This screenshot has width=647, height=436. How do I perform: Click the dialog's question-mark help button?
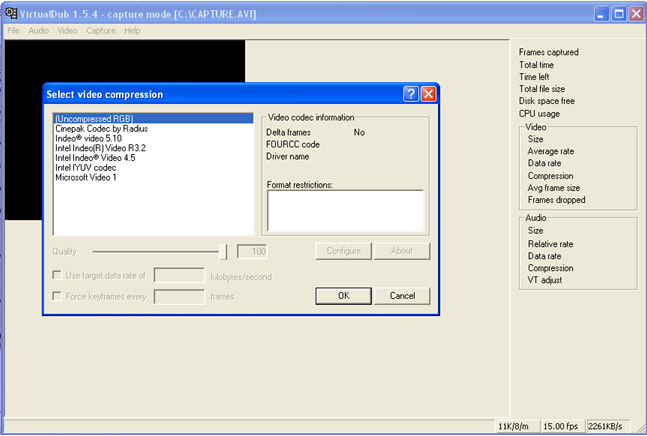click(411, 94)
